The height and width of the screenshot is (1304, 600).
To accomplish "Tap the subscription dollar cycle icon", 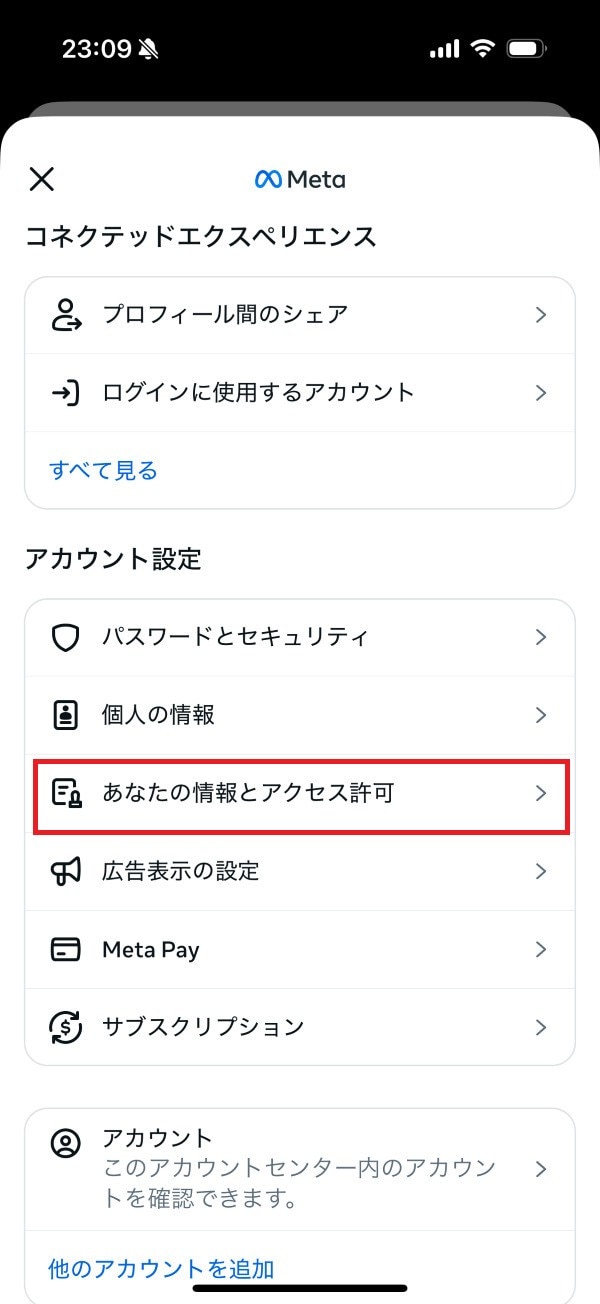I will click(65, 1027).
